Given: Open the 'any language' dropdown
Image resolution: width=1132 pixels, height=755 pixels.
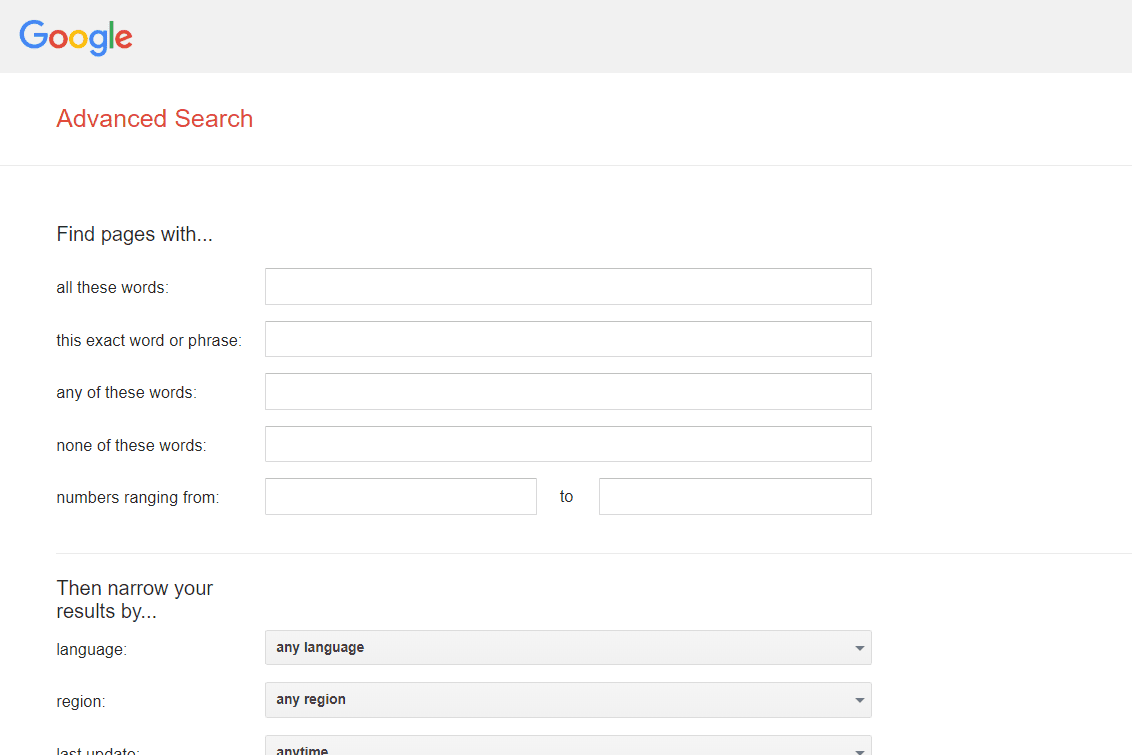Looking at the screenshot, I should coord(567,648).
